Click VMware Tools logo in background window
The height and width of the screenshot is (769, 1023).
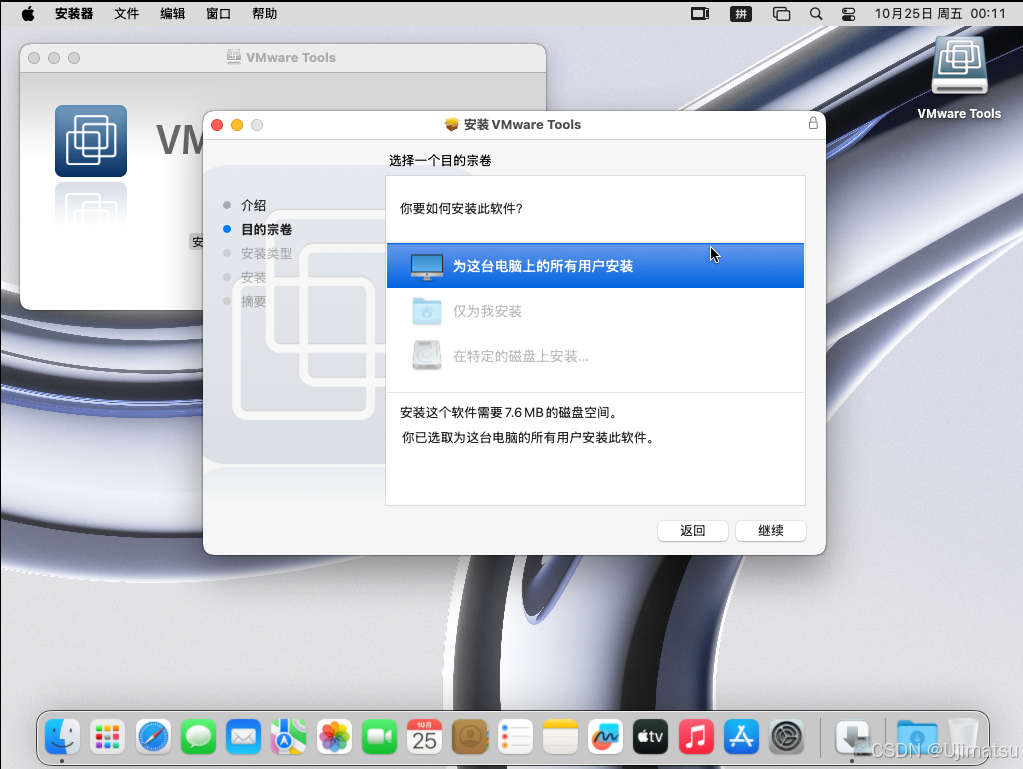[x=91, y=141]
